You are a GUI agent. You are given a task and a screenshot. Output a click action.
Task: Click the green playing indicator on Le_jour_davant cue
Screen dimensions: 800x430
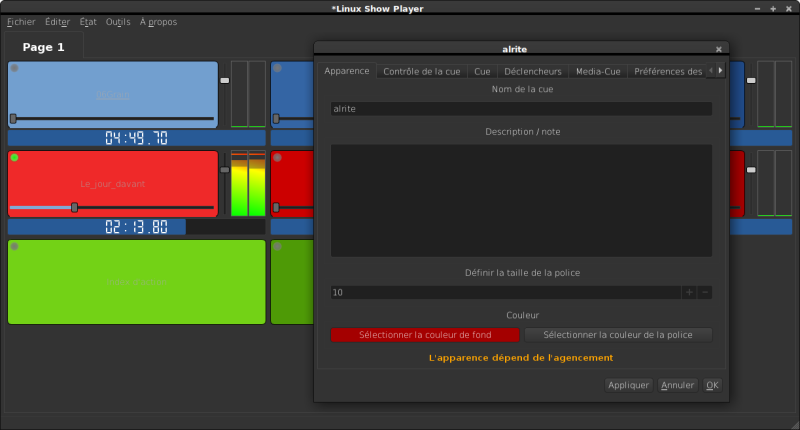point(15,158)
